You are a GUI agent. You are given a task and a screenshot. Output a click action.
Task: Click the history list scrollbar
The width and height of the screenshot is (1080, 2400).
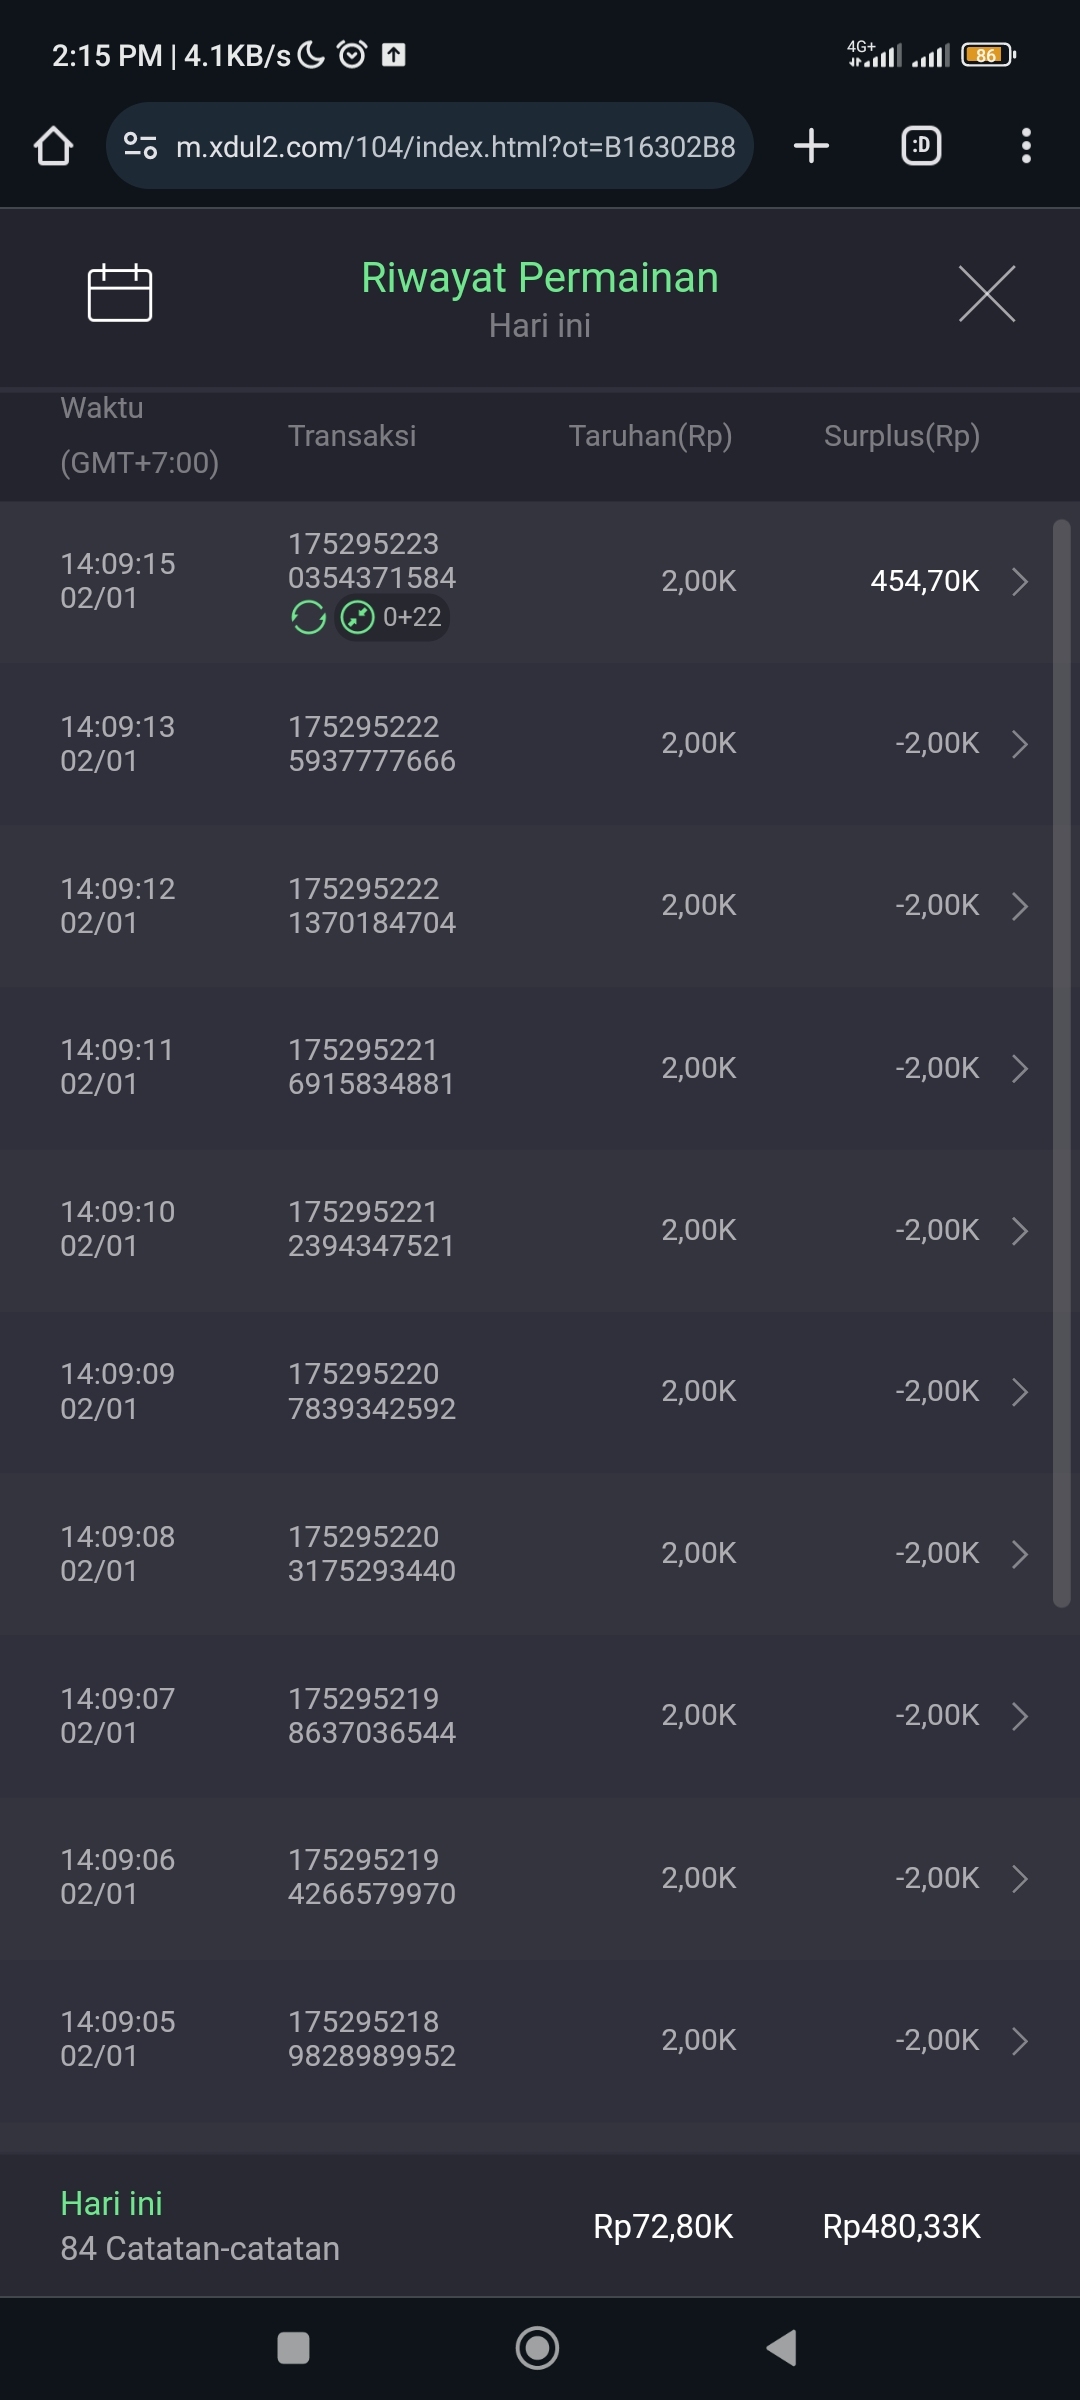[1061, 1060]
